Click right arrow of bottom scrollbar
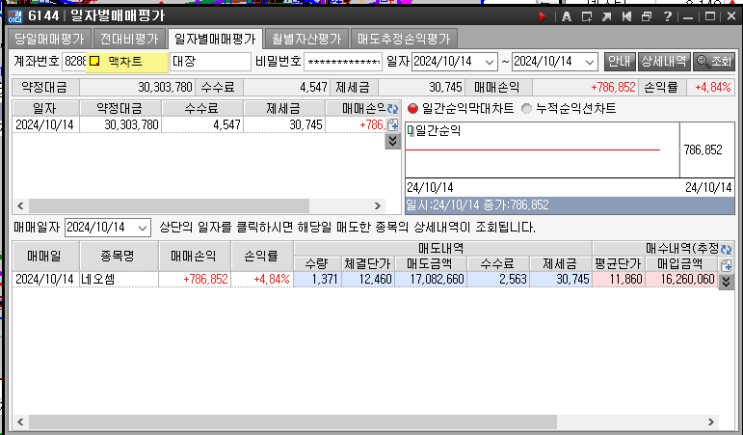 click(711, 422)
